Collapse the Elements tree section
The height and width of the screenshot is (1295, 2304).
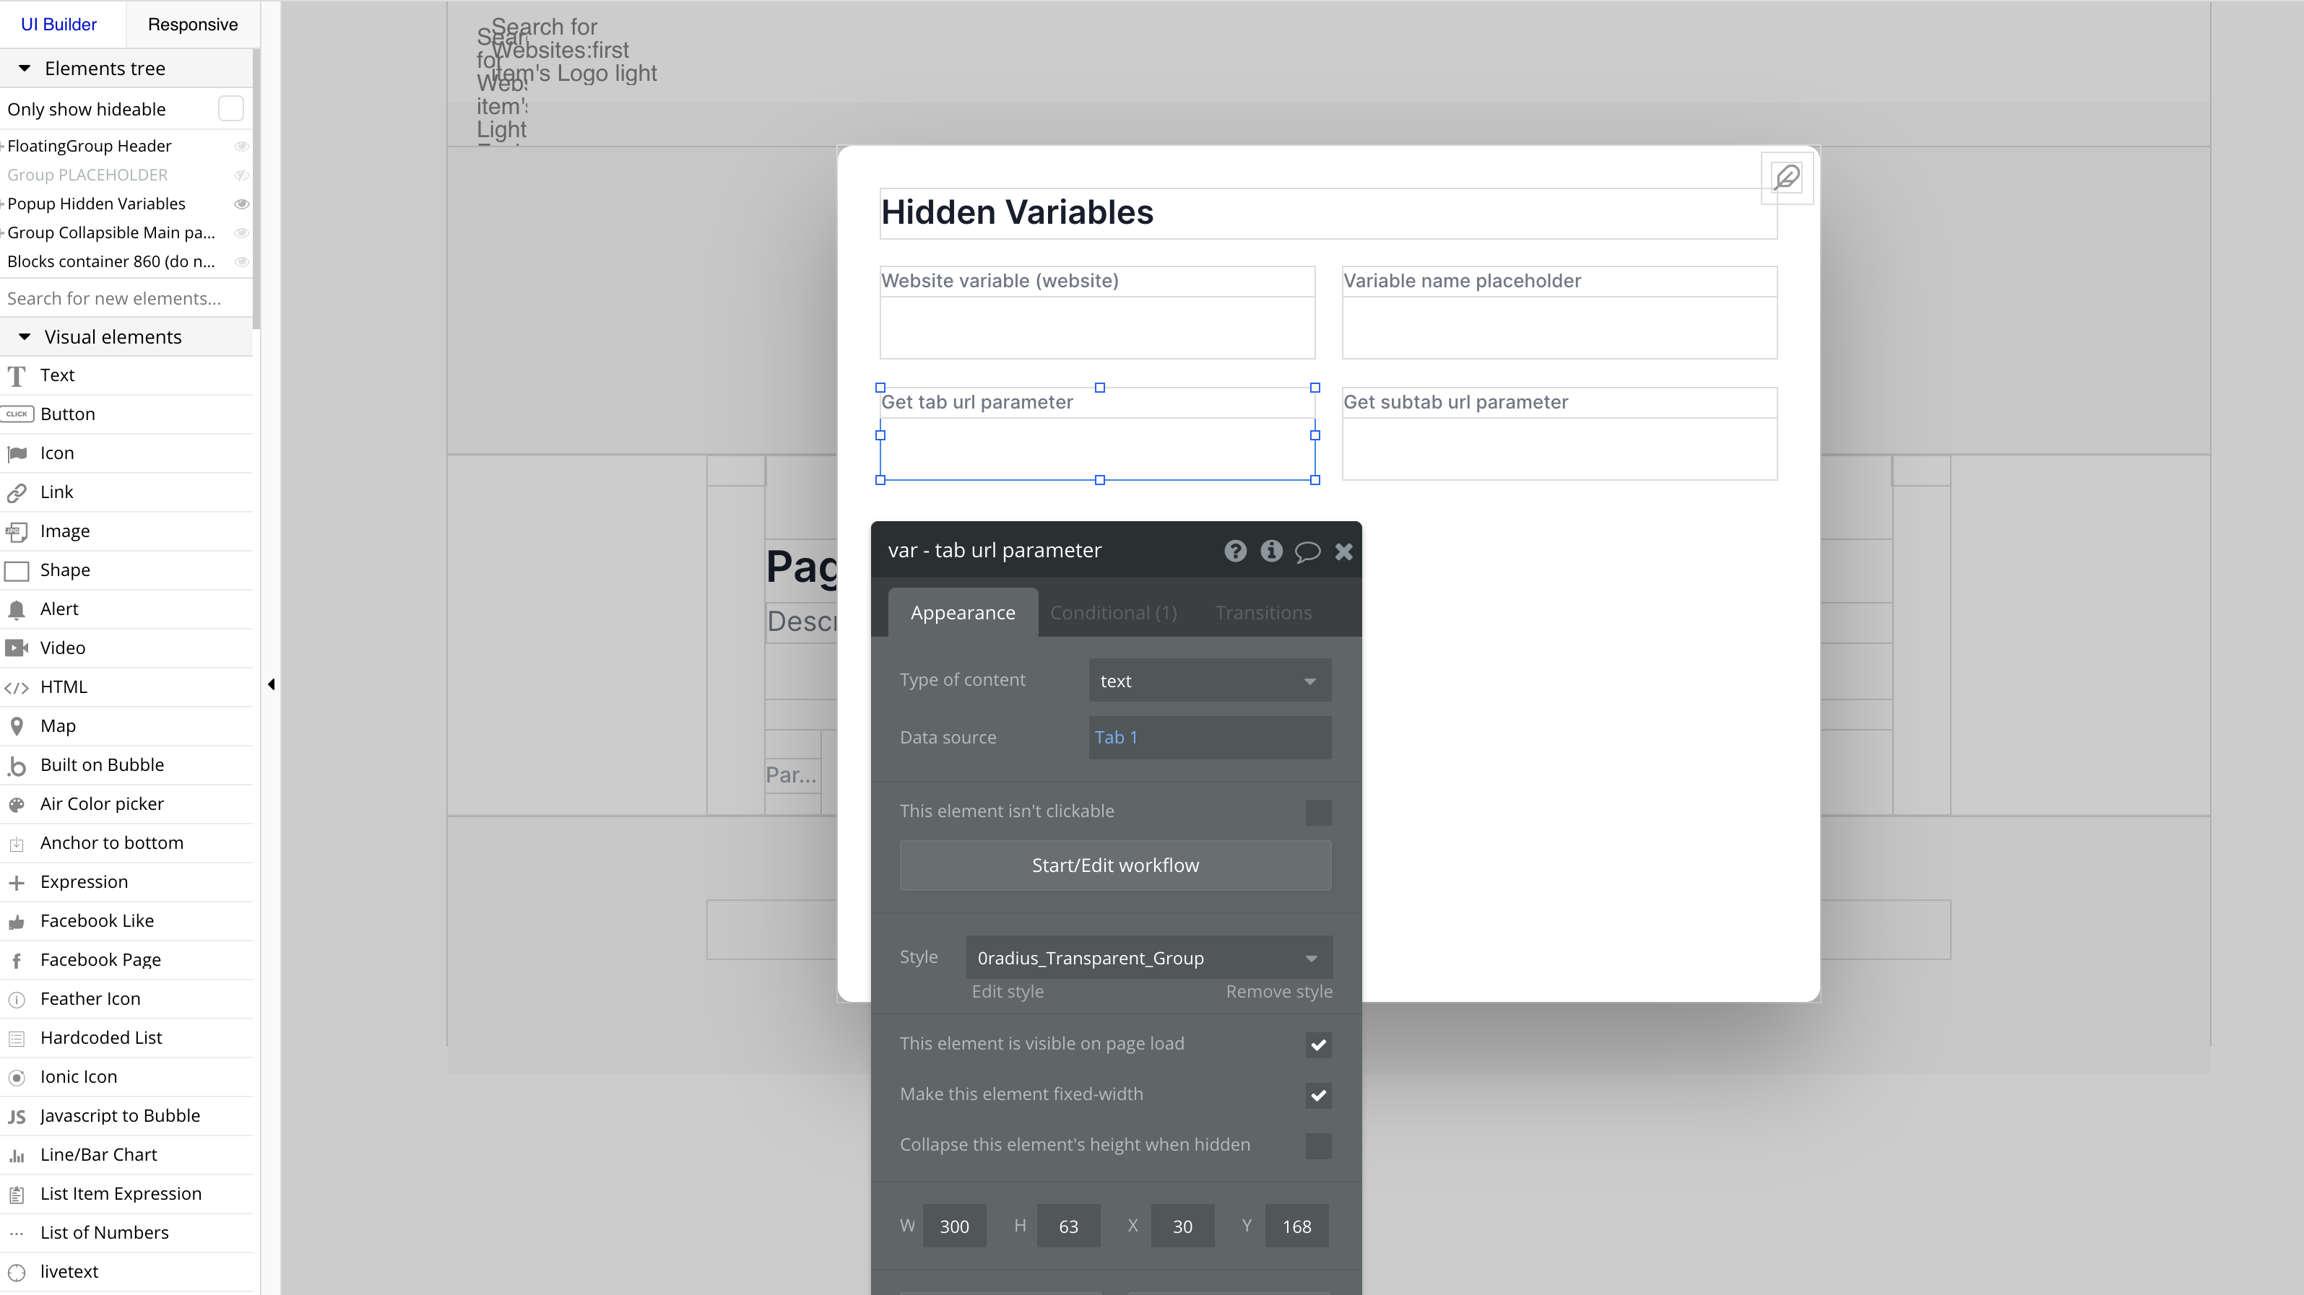25,68
